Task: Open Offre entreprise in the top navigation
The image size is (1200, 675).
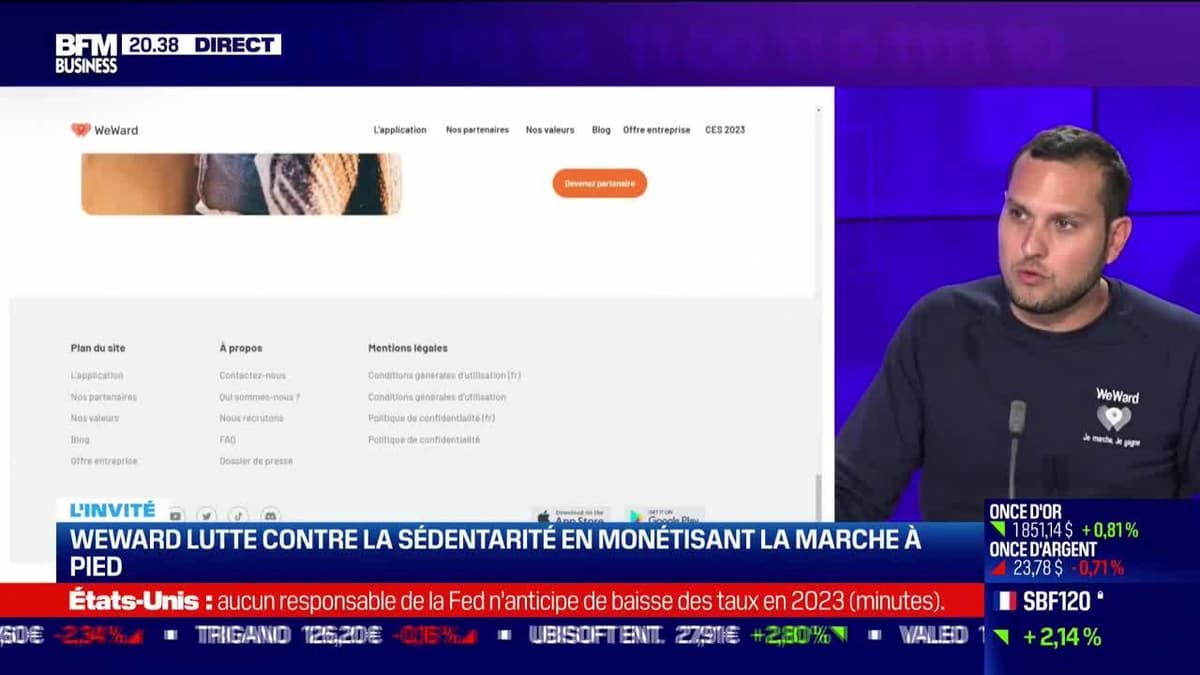Action: 656,130
